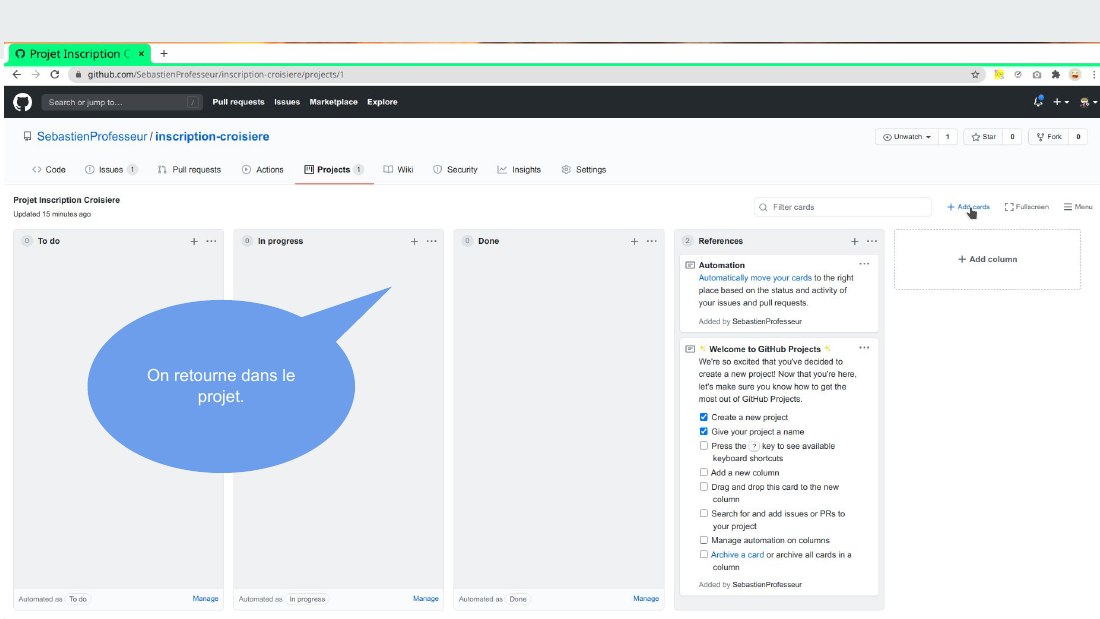Viewport: 1100px width, 619px height.
Task: Open repository Settings tab
Action: 584,170
